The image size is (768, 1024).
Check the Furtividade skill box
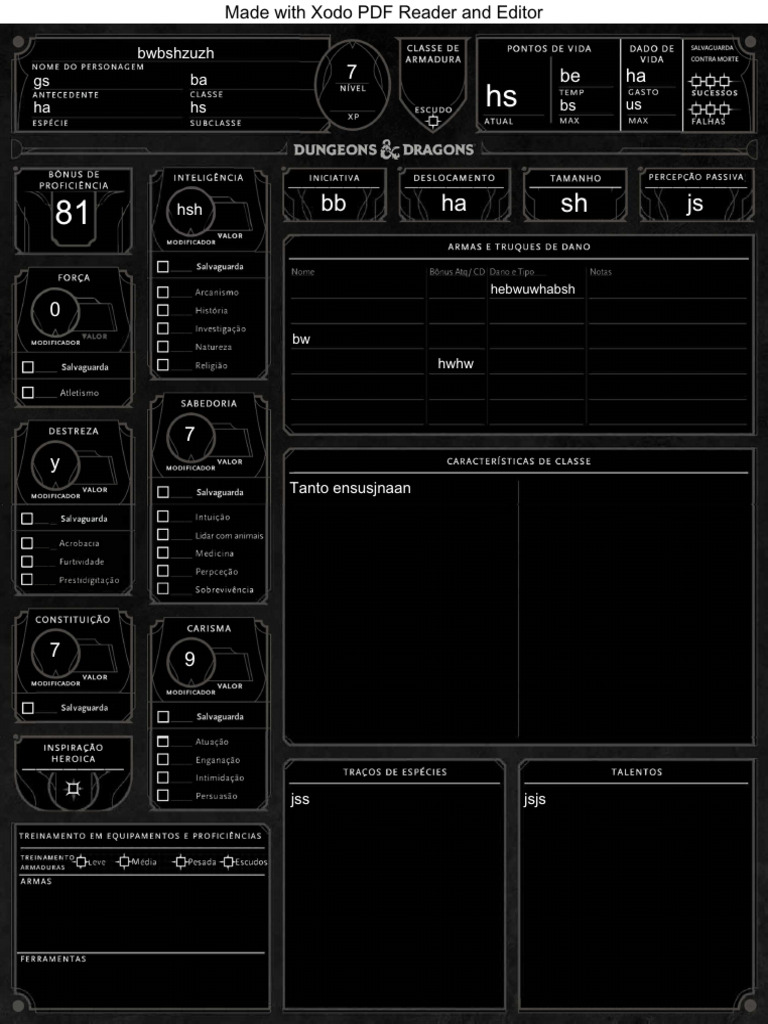(27, 562)
